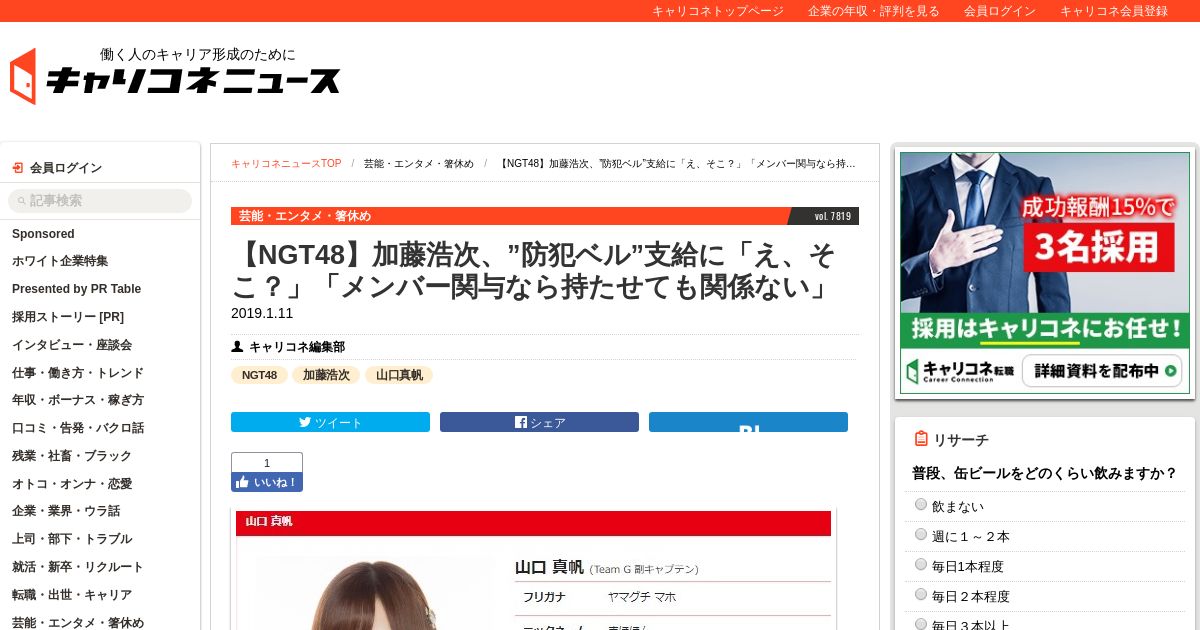Share the article via Facebook シェア button
The height and width of the screenshot is (630, 1200).
539,422
